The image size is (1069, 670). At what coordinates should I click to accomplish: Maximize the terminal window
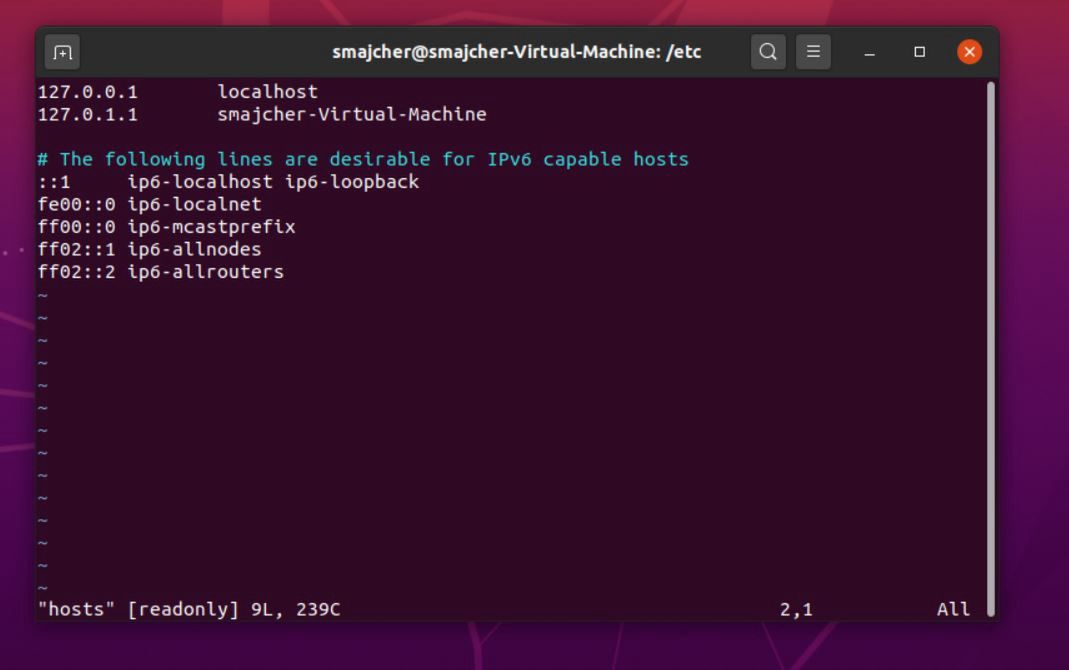coord(920,52)
